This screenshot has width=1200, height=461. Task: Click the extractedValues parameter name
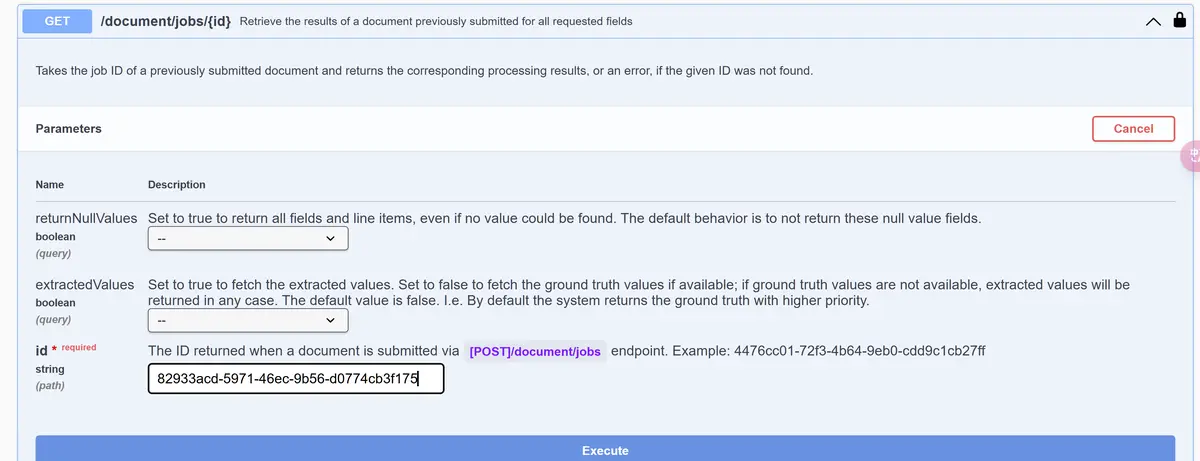click(x=85, y=284)
